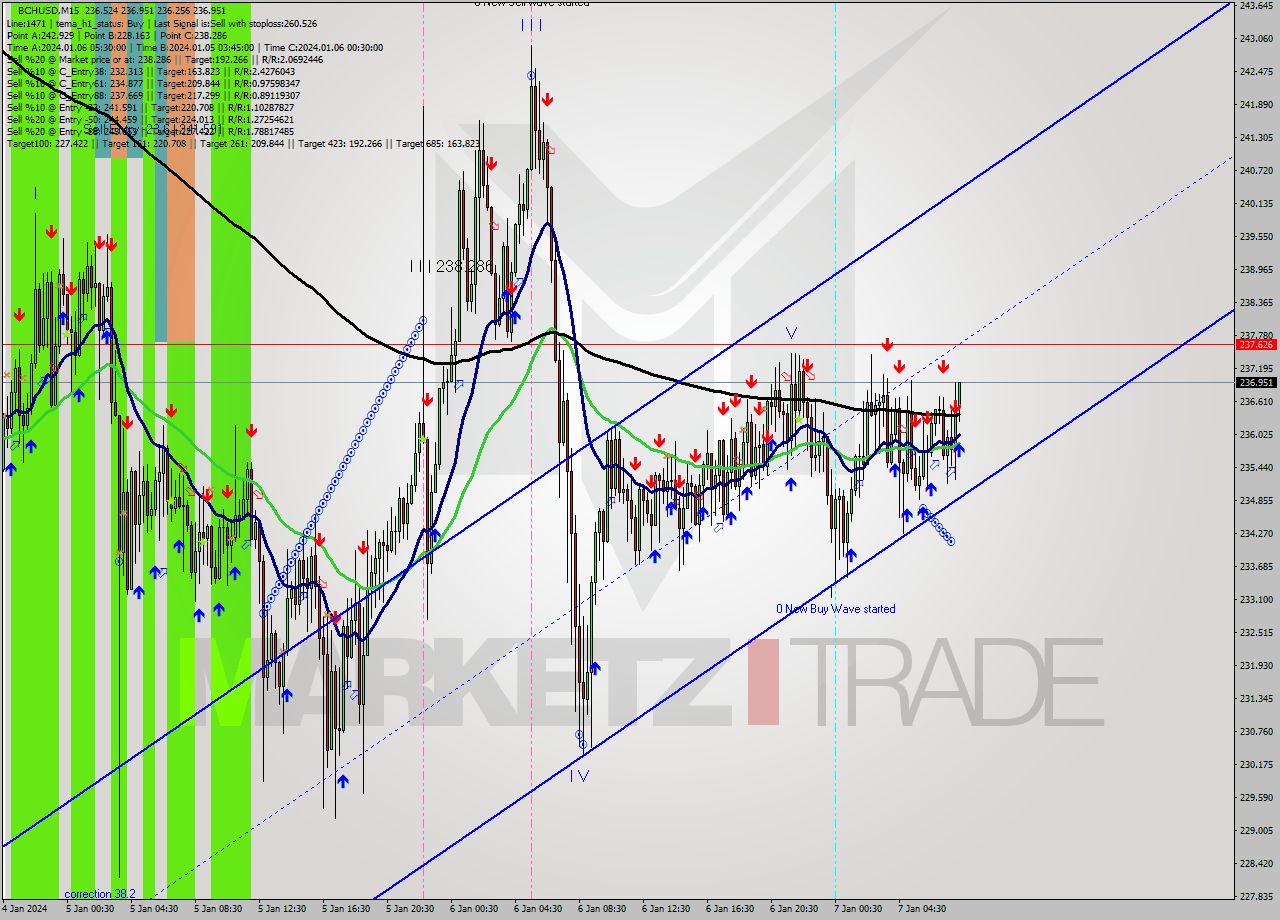Screen dimensions: 1280x920
Task: Select the '5 Jan 16:30' time label
Action: coord(346,909)
